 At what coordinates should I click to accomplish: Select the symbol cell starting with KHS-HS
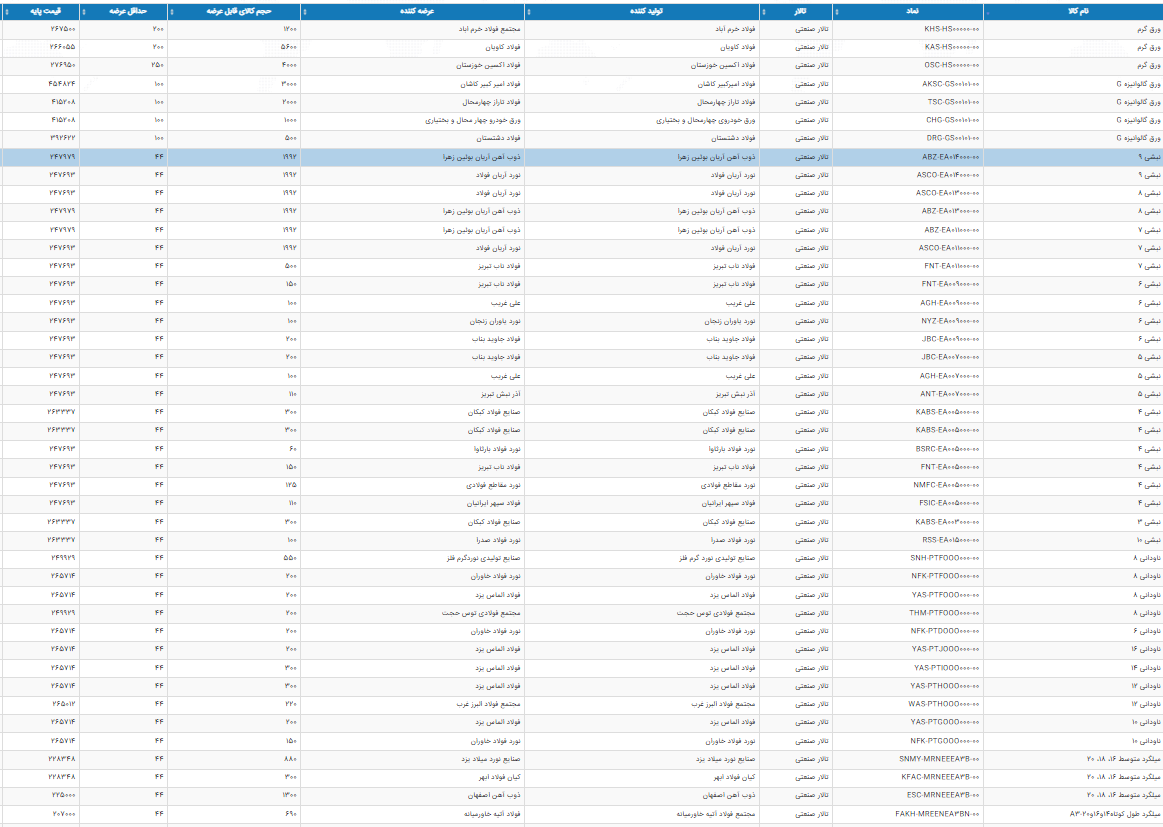pos(909,29)
